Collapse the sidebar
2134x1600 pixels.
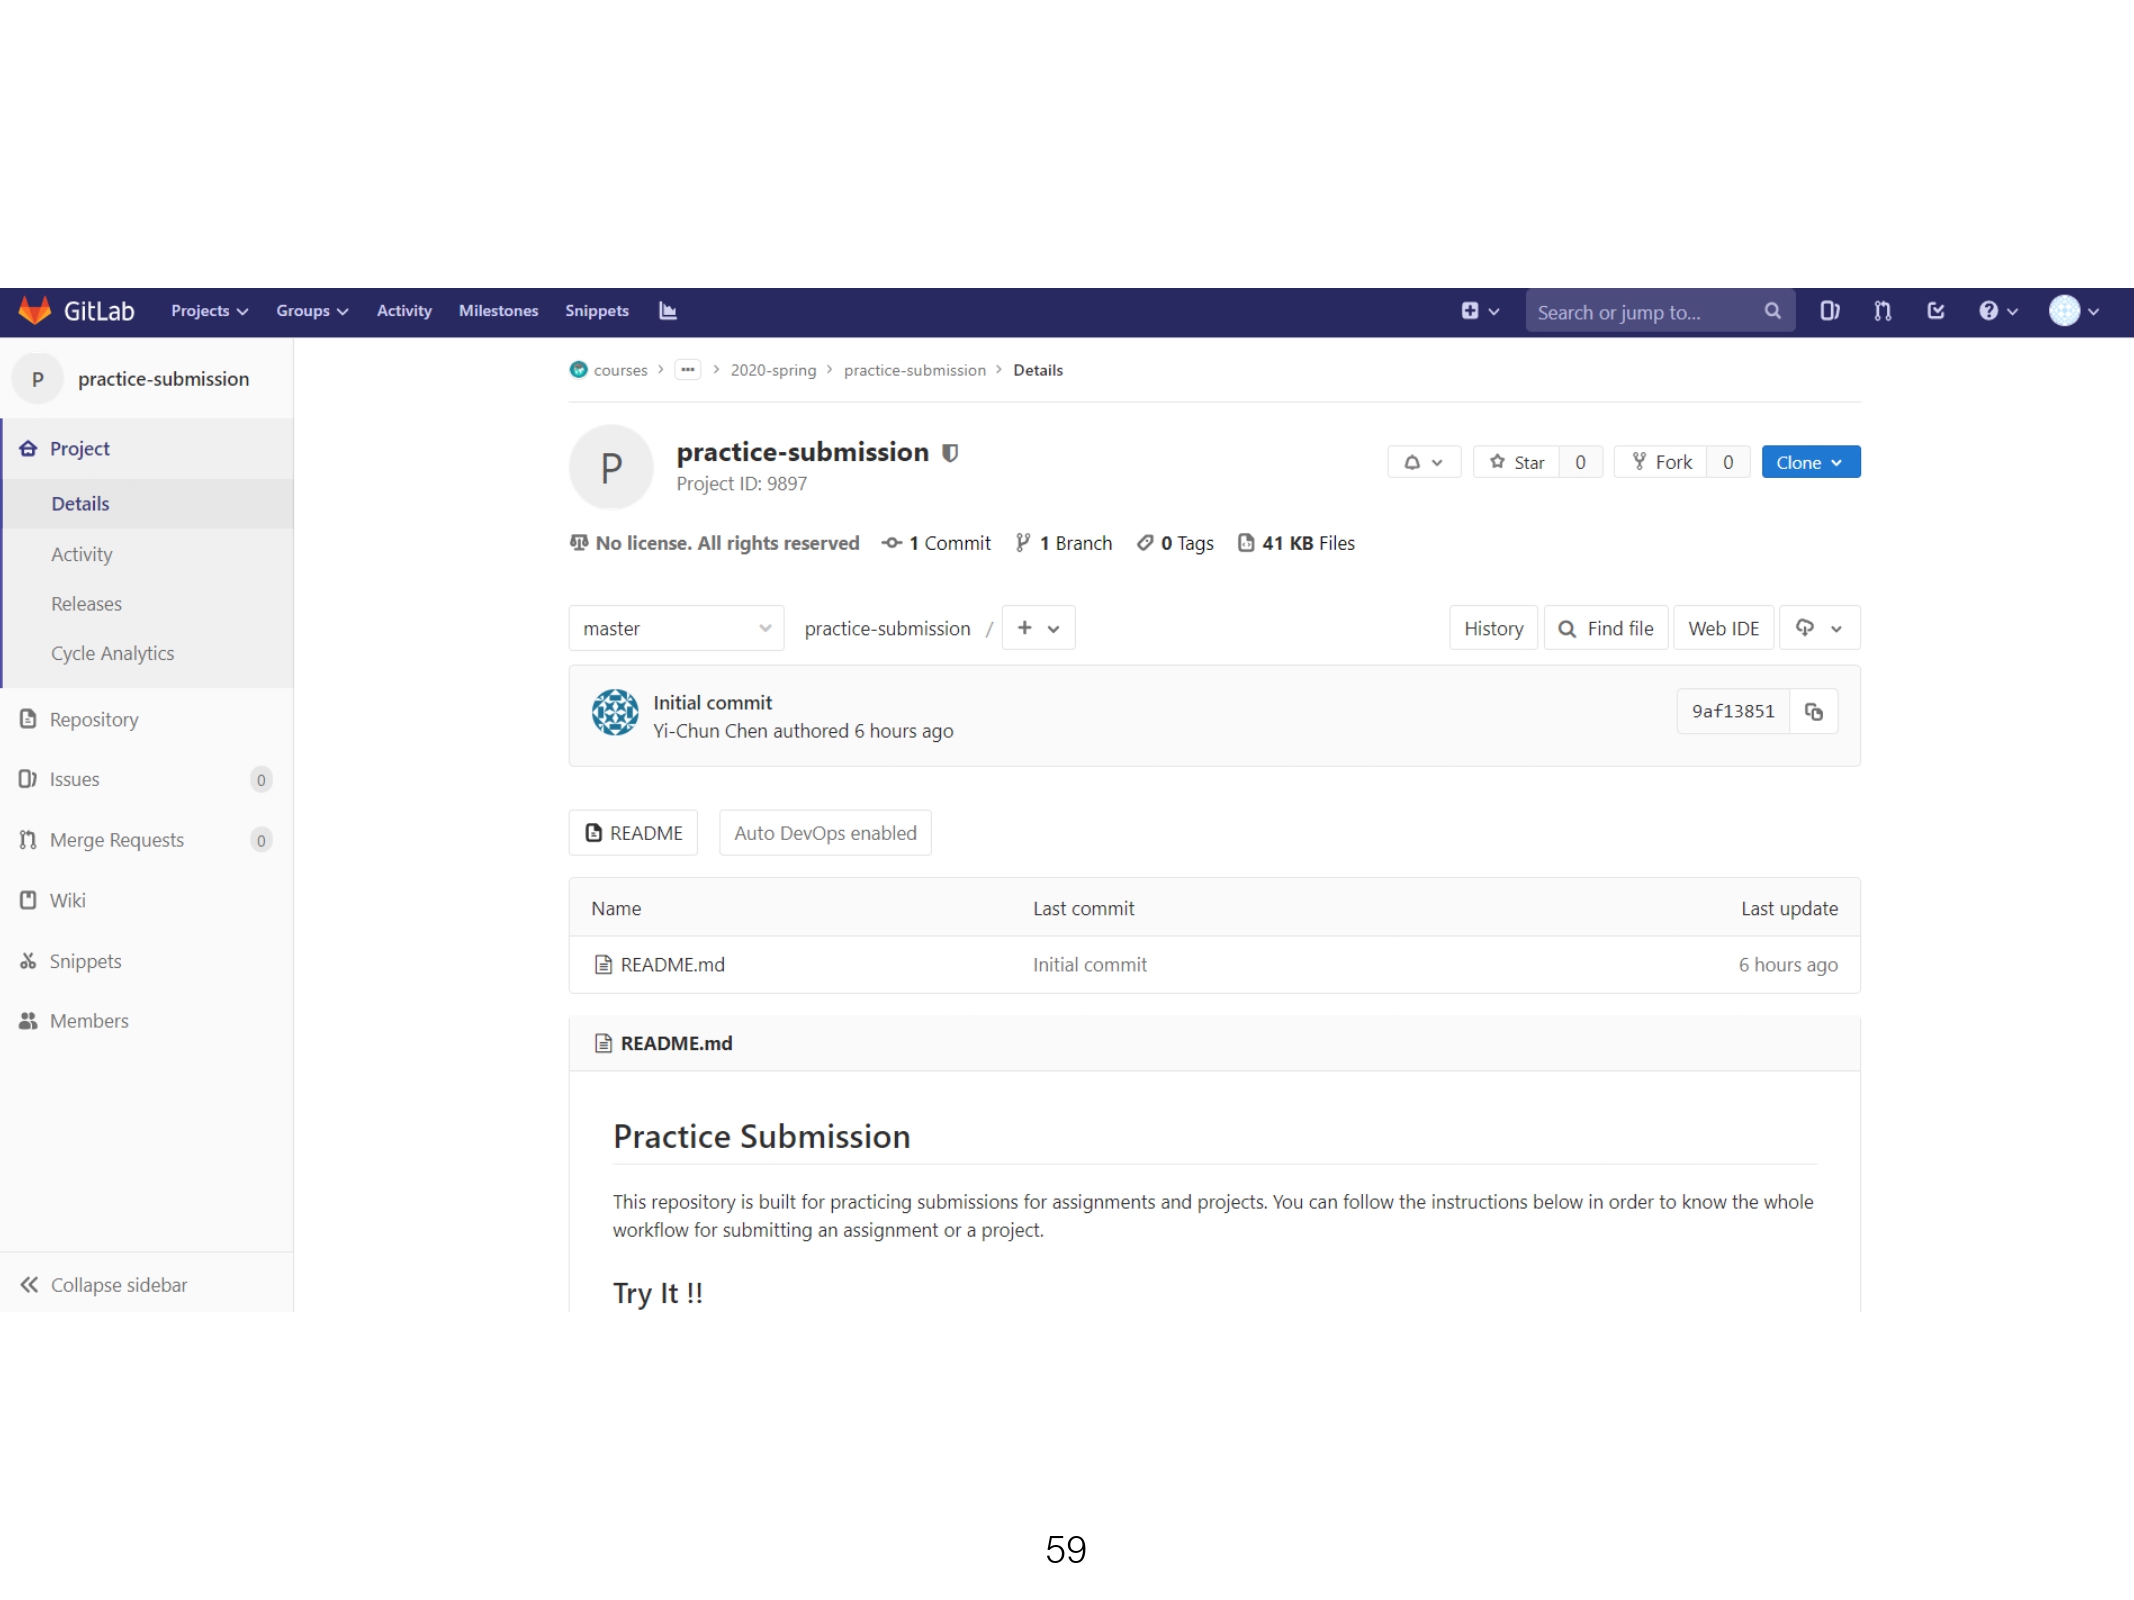(x=104, y=1285)
